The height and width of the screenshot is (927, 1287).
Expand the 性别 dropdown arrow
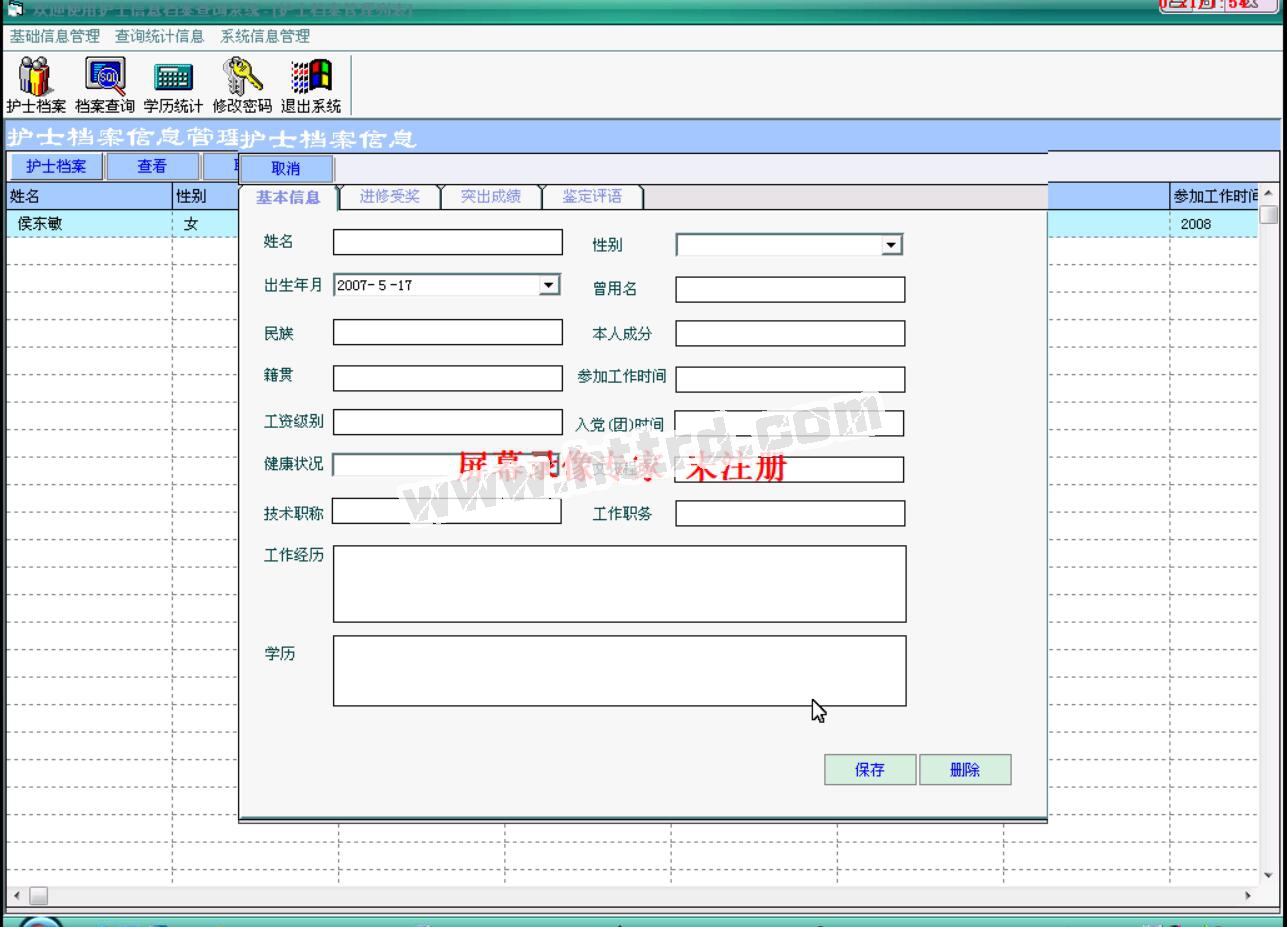[x=891, y=245]
